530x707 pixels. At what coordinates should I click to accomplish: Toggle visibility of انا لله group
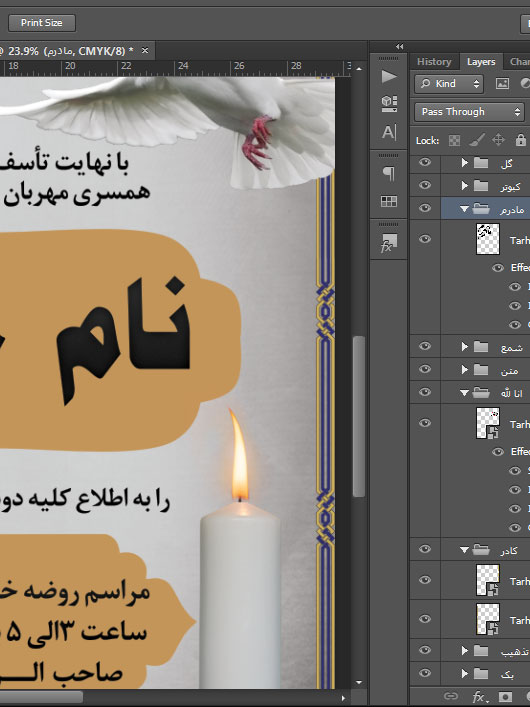coord(424,392)
